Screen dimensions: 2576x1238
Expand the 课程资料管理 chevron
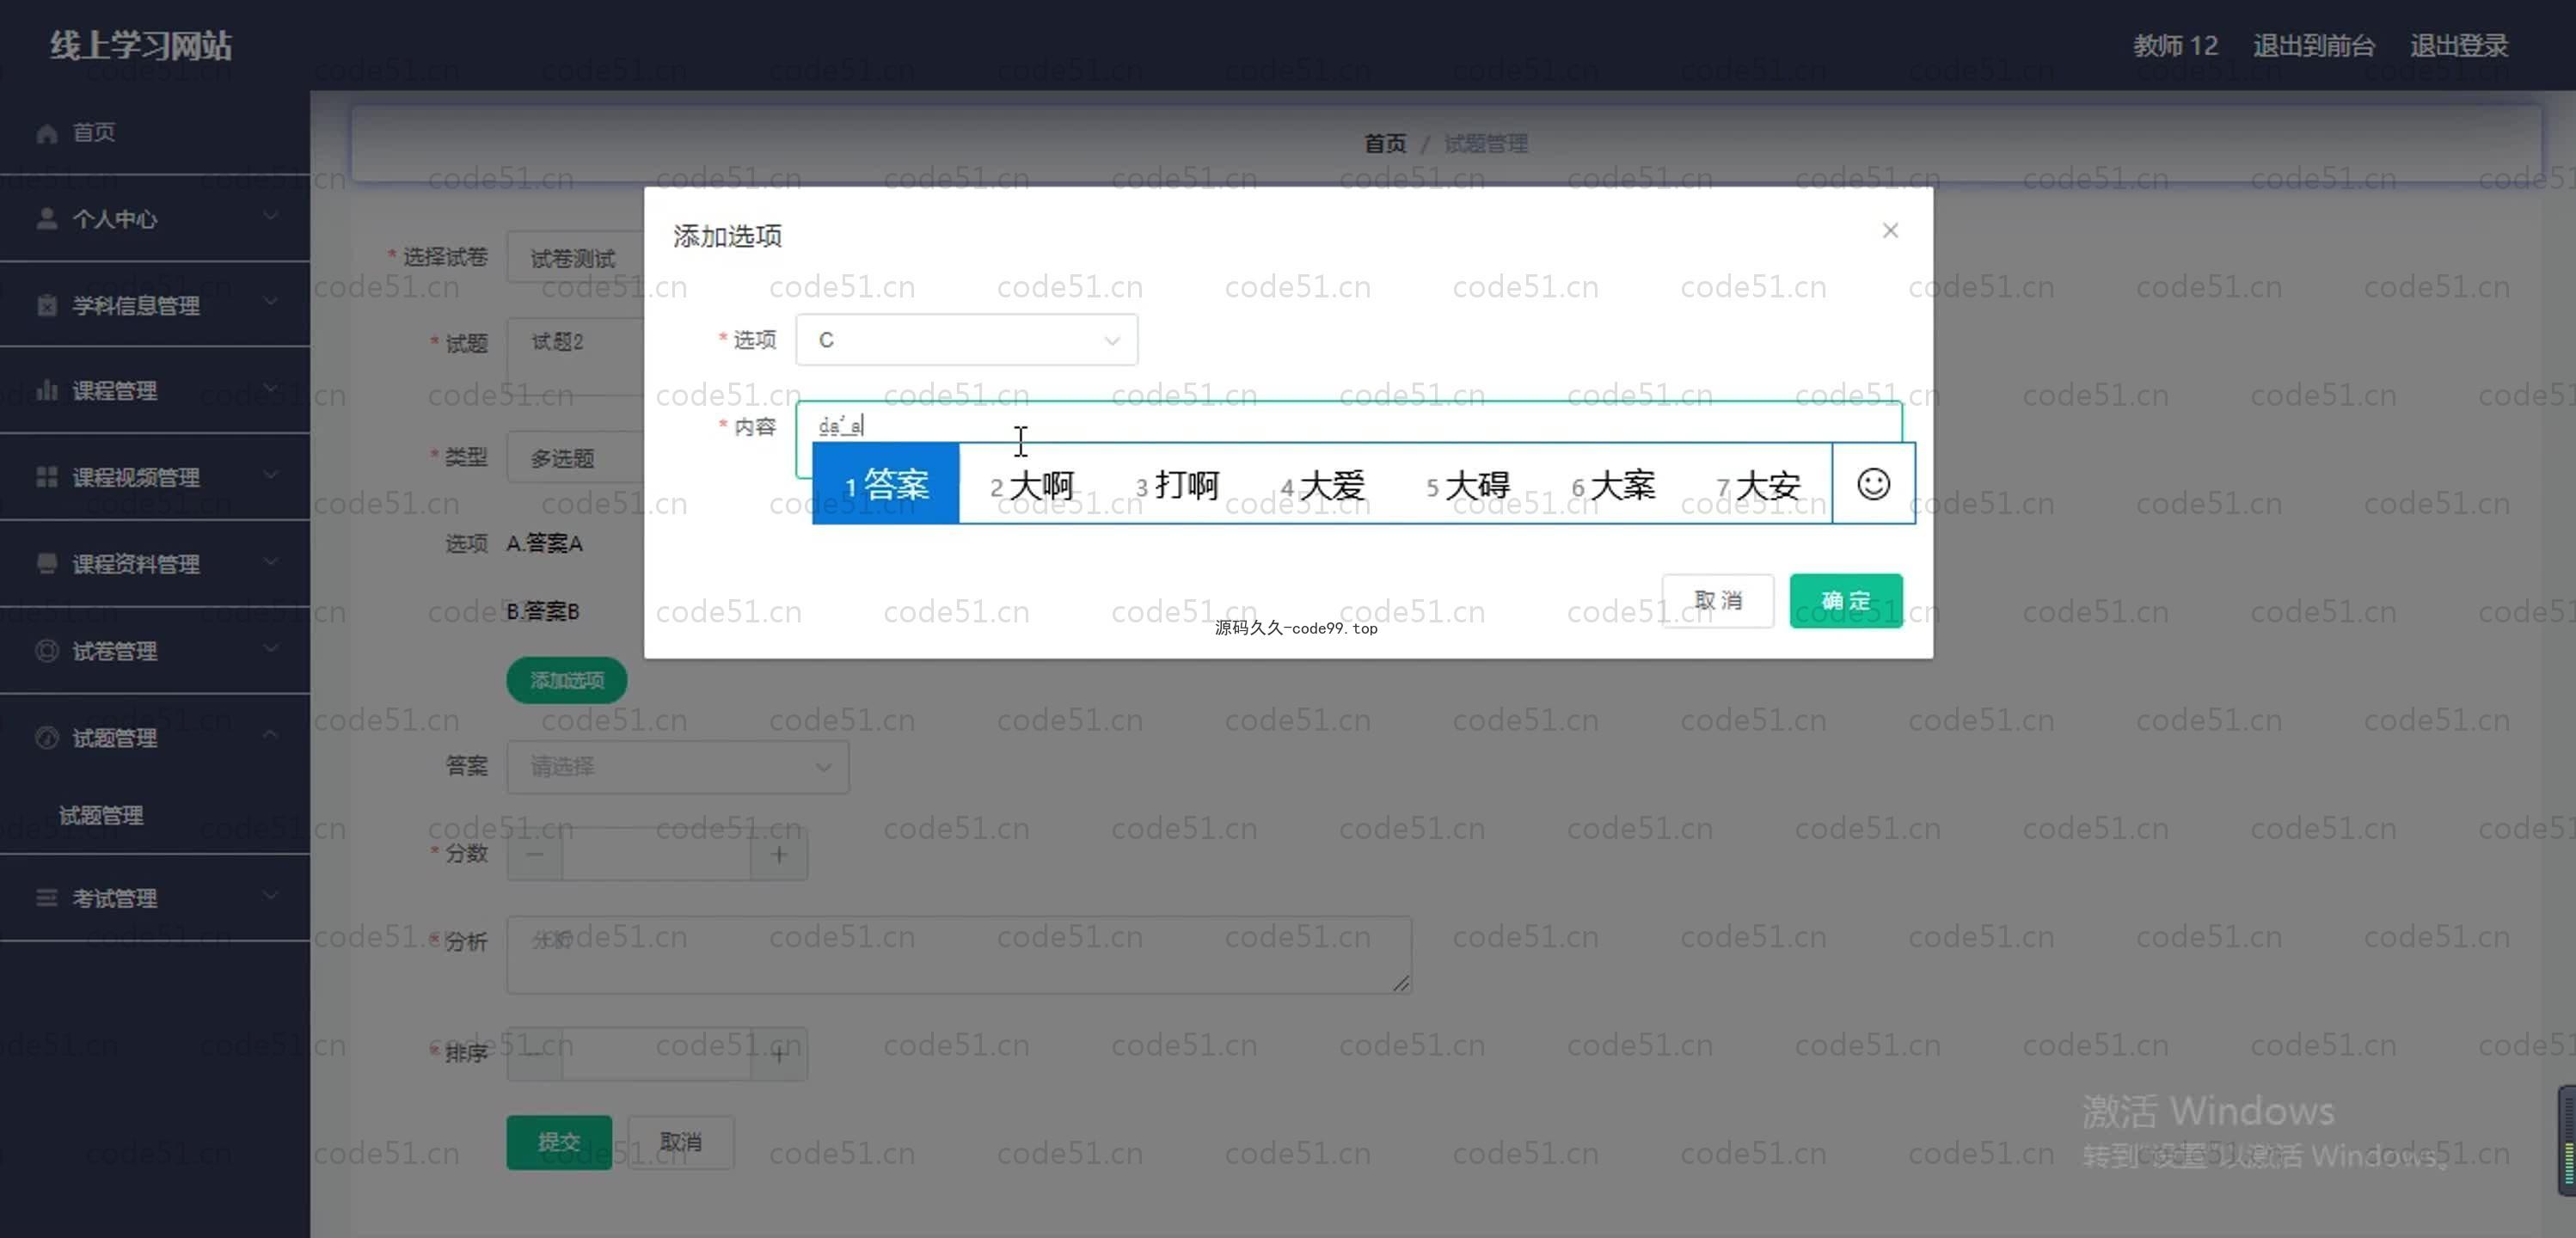(270, 561)
